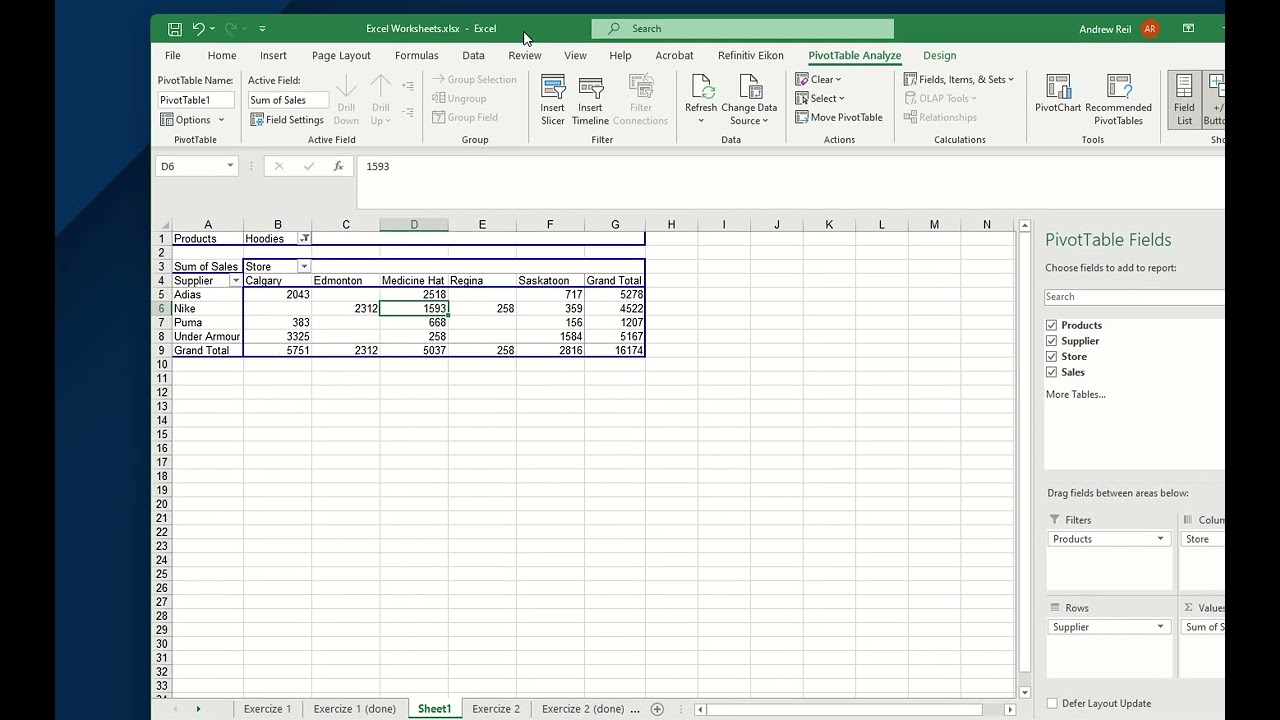Open Supplier dropdown in Rows area
Screen dimensions: 1280x720
pos(1160,627)
